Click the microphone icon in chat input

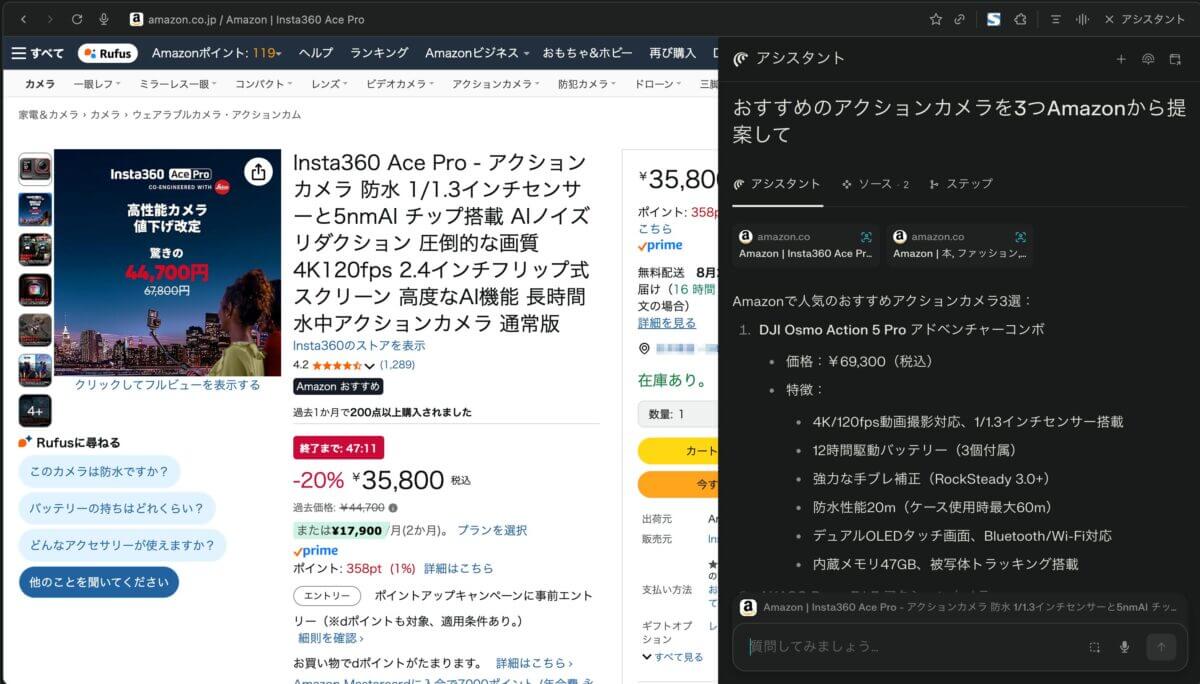click(x=1124, y=647)
